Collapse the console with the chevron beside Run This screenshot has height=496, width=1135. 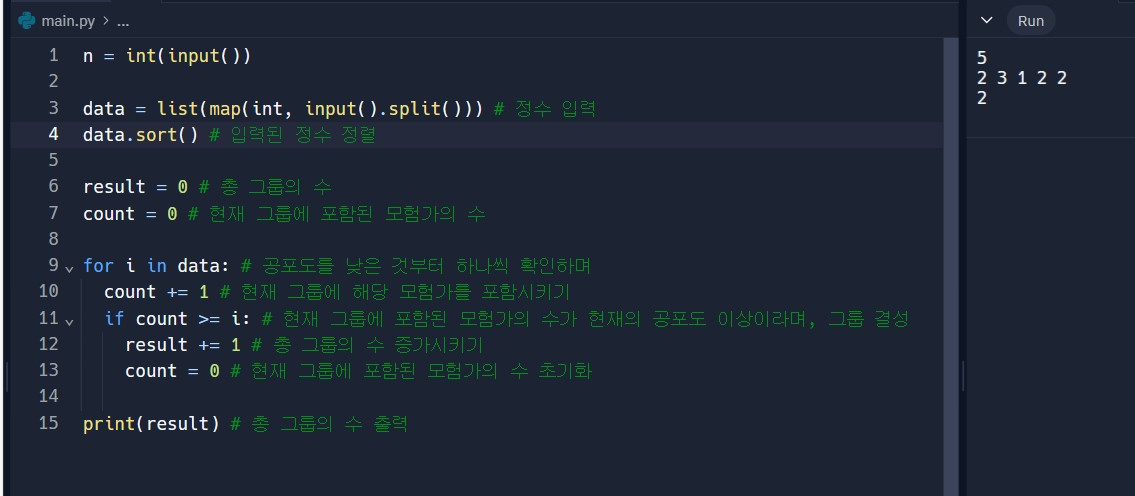(986, 20)
